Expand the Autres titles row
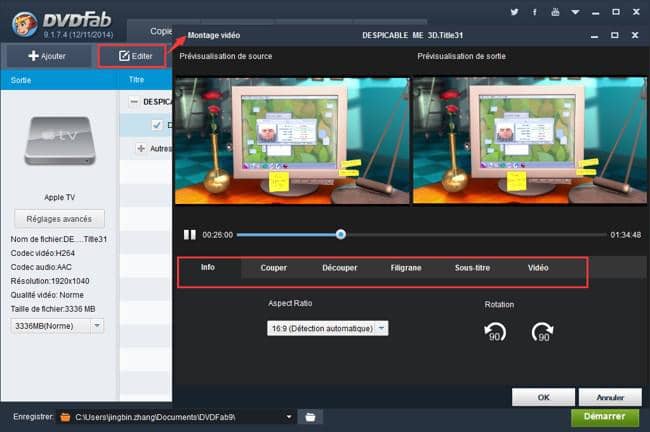This screenshot has height=432, width=650. pos(141,148)
